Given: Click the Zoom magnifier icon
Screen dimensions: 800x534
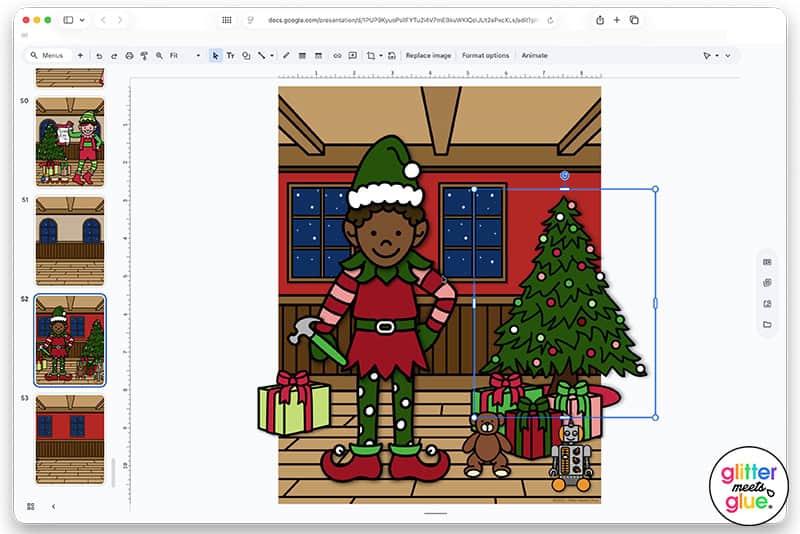Looking at the screenshot, I should [x=159, y=56].
